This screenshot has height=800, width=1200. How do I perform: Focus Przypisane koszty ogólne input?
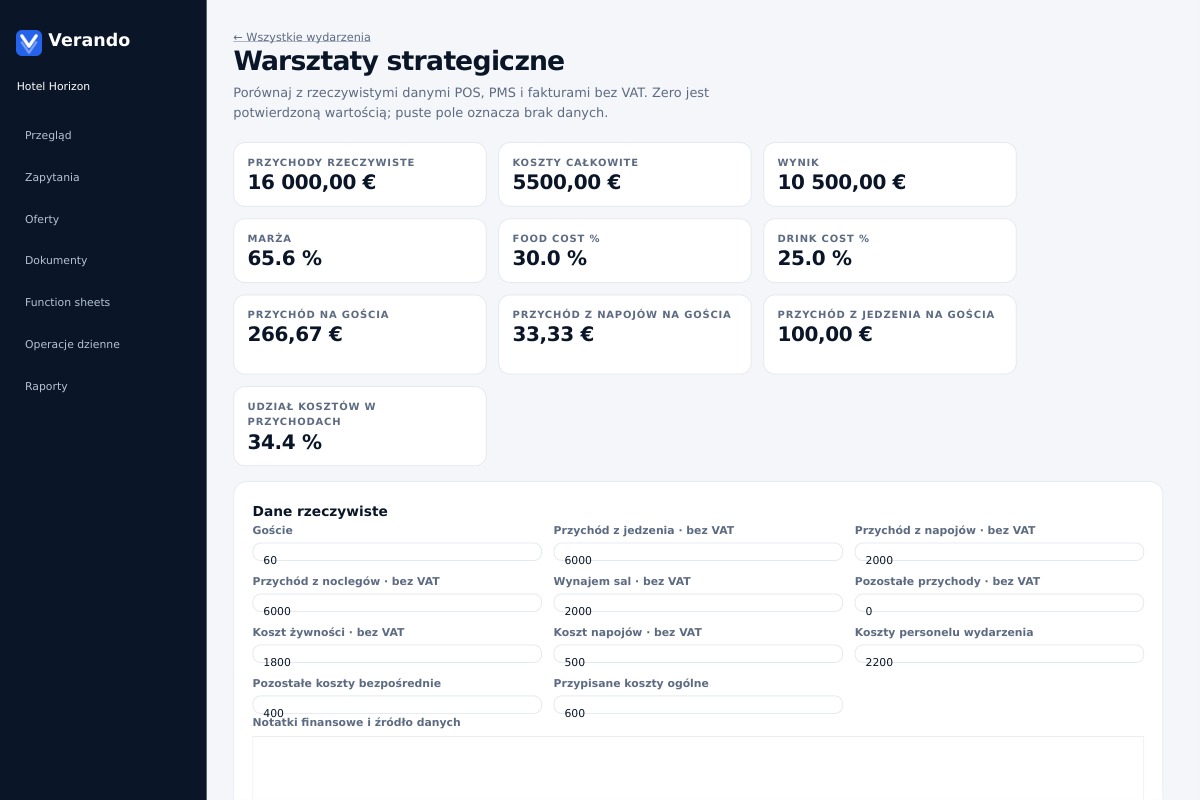698,705
